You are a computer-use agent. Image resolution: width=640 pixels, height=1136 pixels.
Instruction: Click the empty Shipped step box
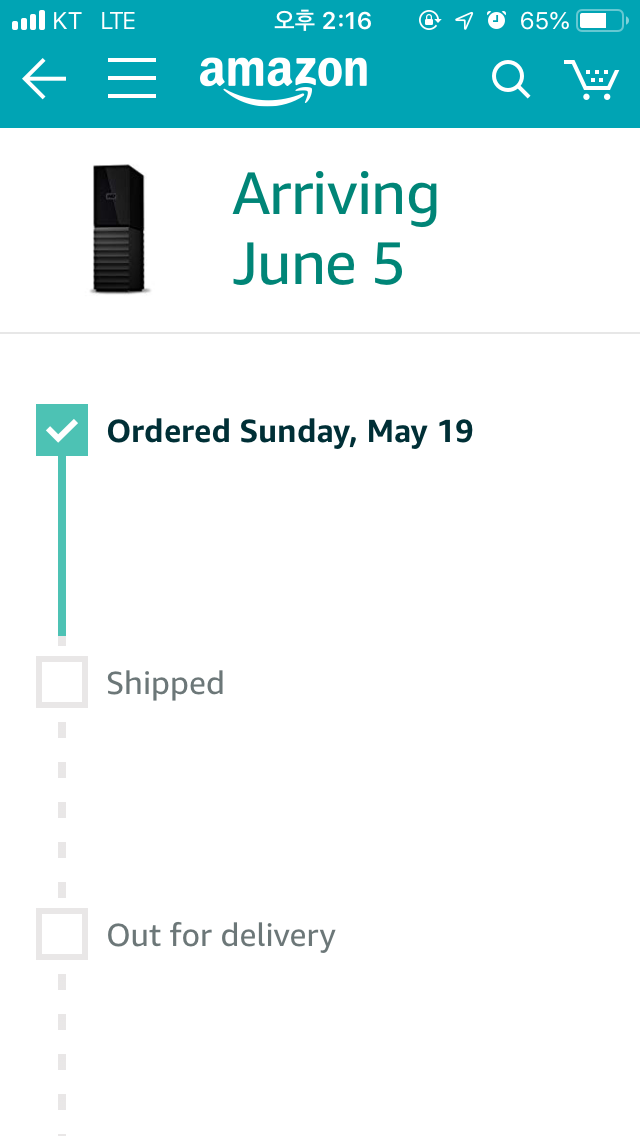tap(62, 682)
